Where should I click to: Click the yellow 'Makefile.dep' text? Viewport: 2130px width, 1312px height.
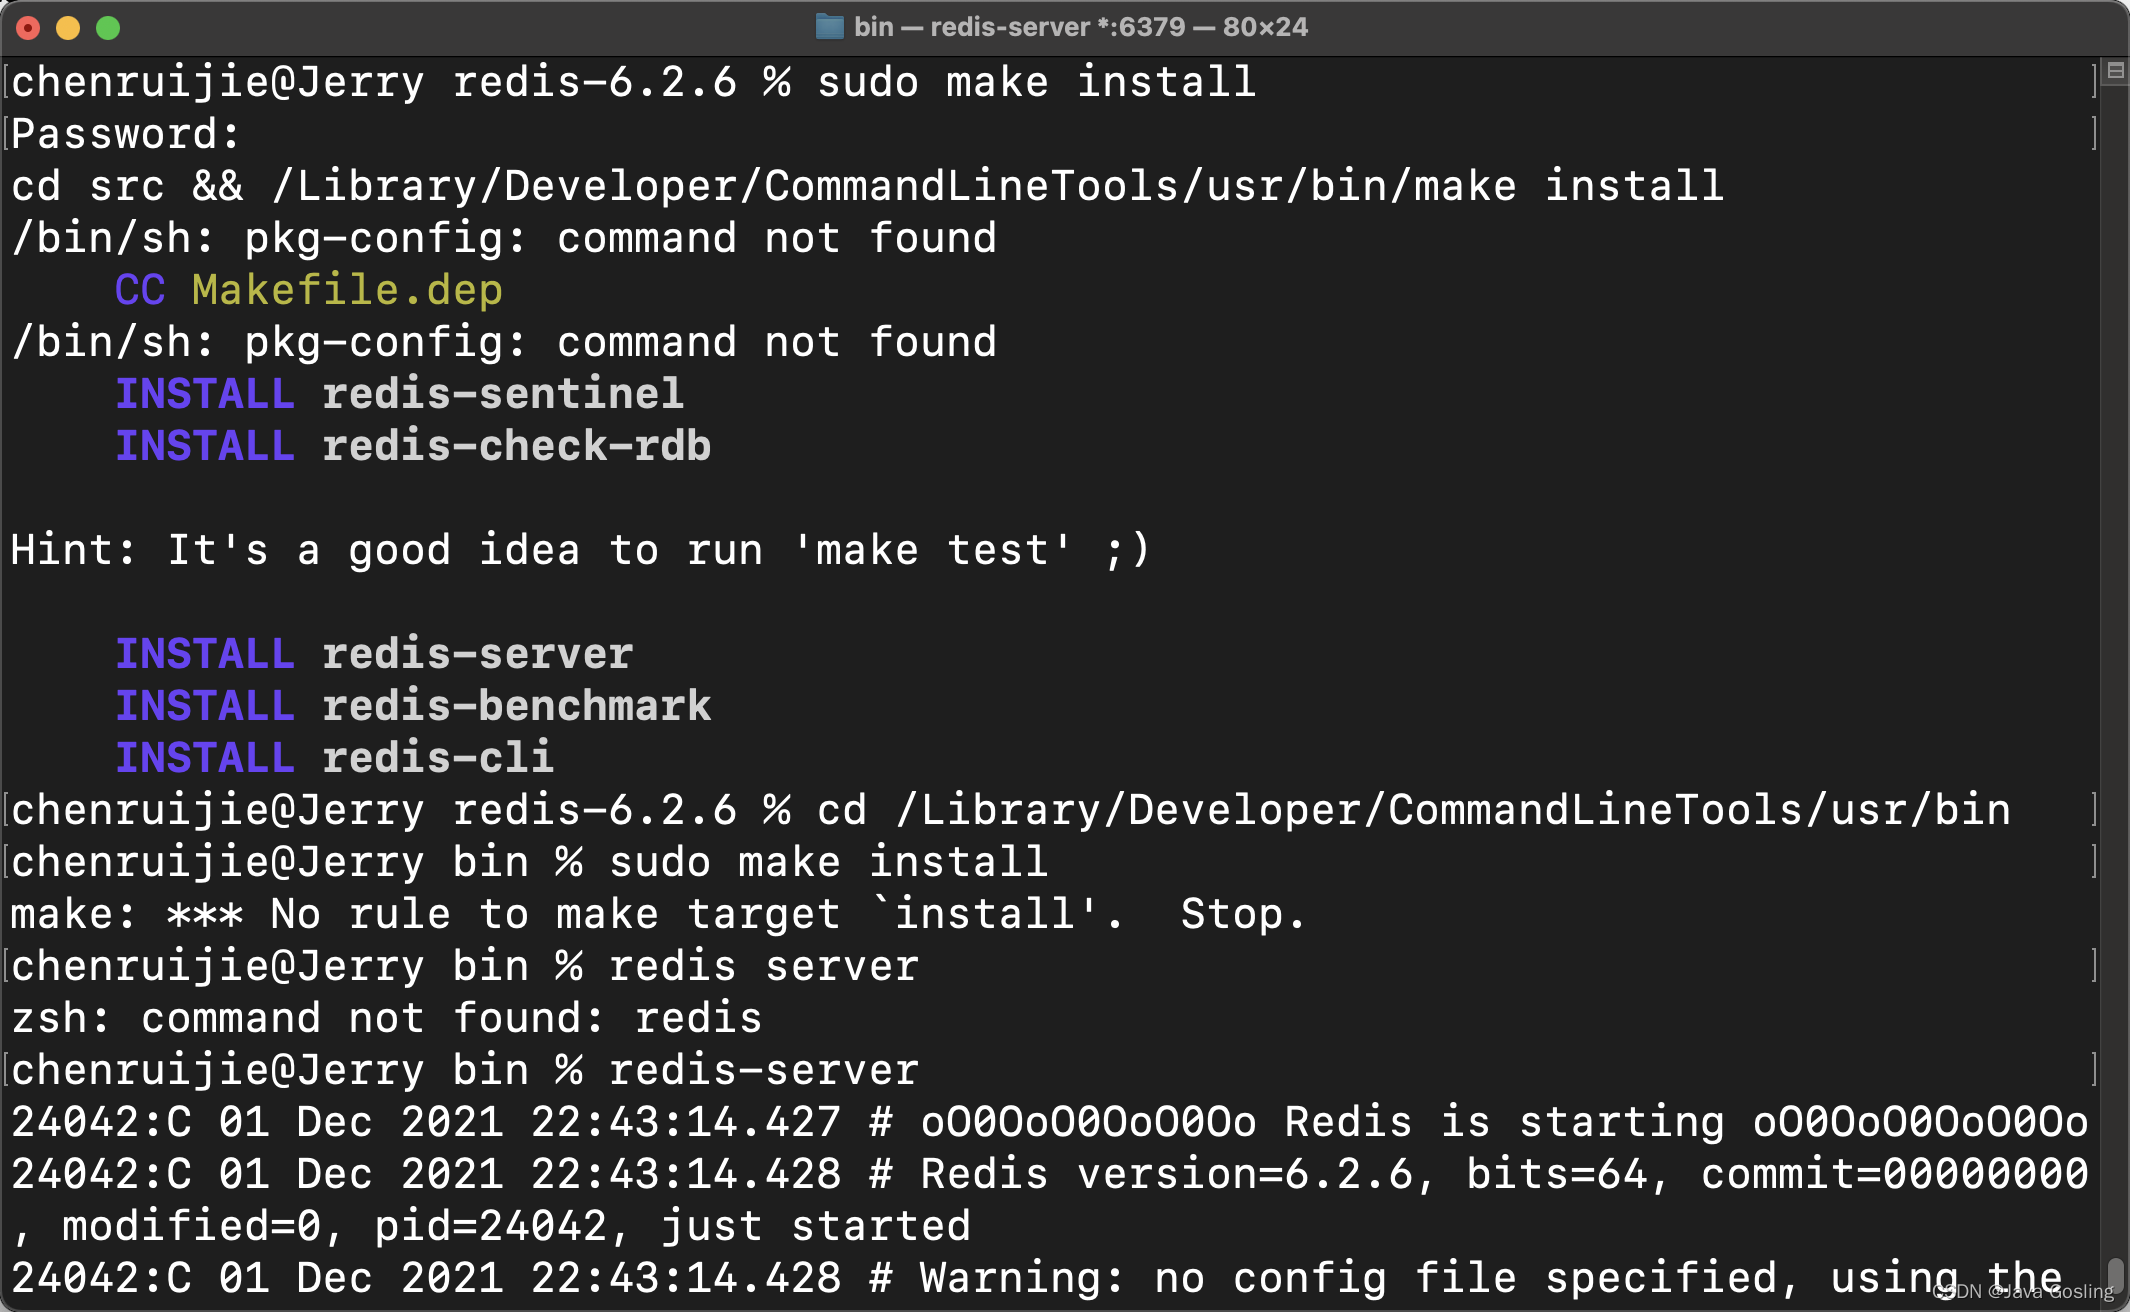(347, 290)
